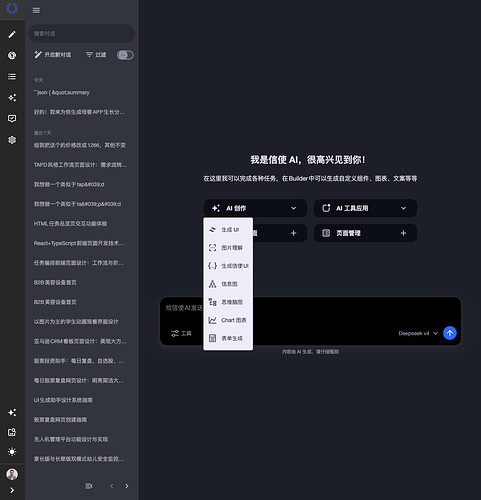Click the magic wand 开启新对话 icon
The height and width of the screenshot is (500, 481).
(38, 55)
